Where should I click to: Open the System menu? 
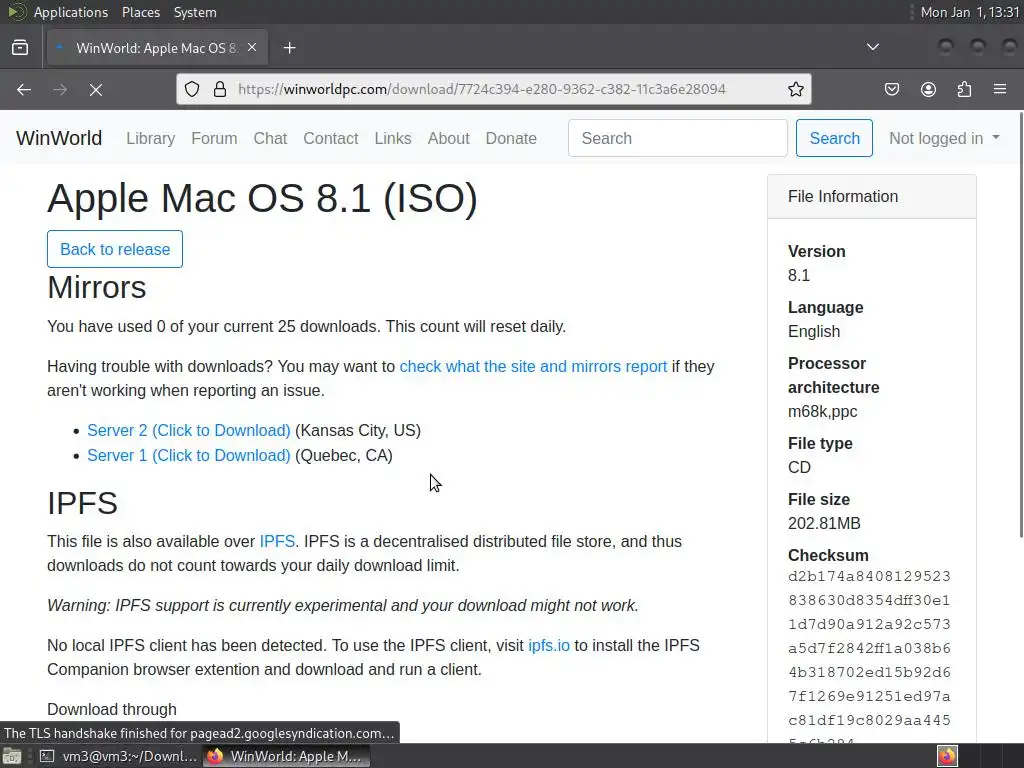coord(195,12)
